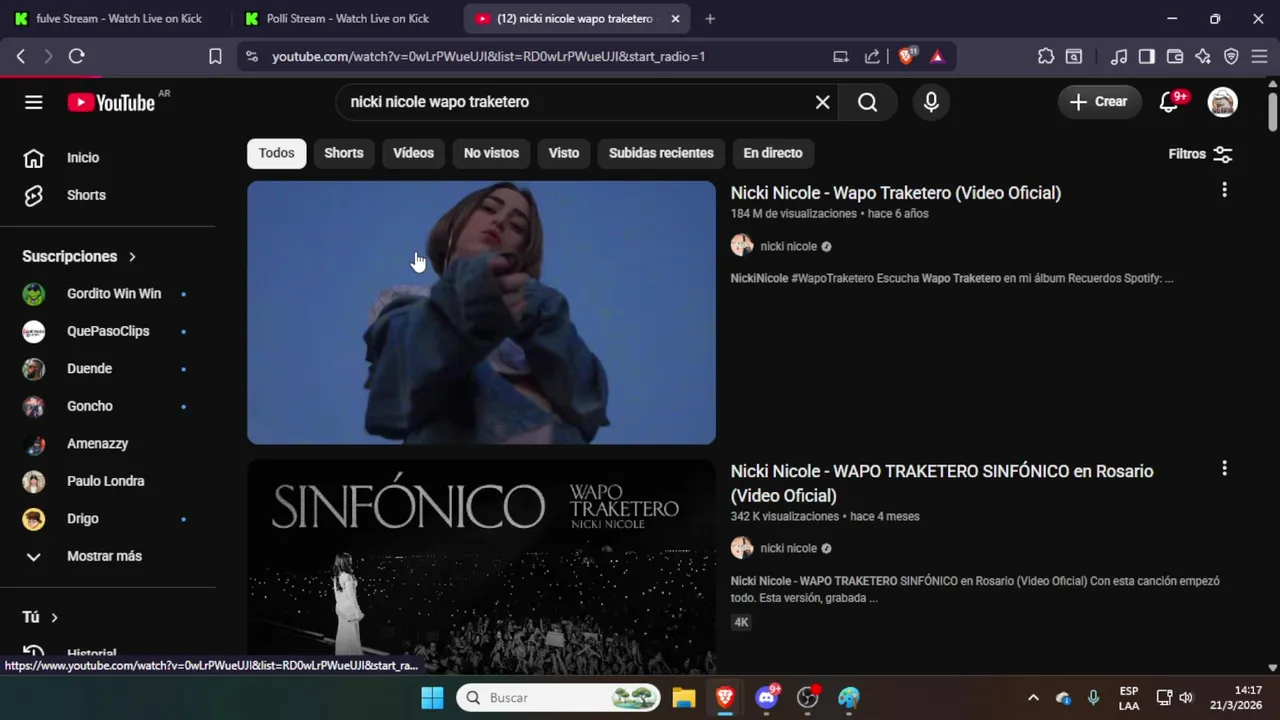Open Paulo Londra subscription channel
The height and width of the screenshot is (720, 1280).
pyautogui.click(x=107, y=481)
